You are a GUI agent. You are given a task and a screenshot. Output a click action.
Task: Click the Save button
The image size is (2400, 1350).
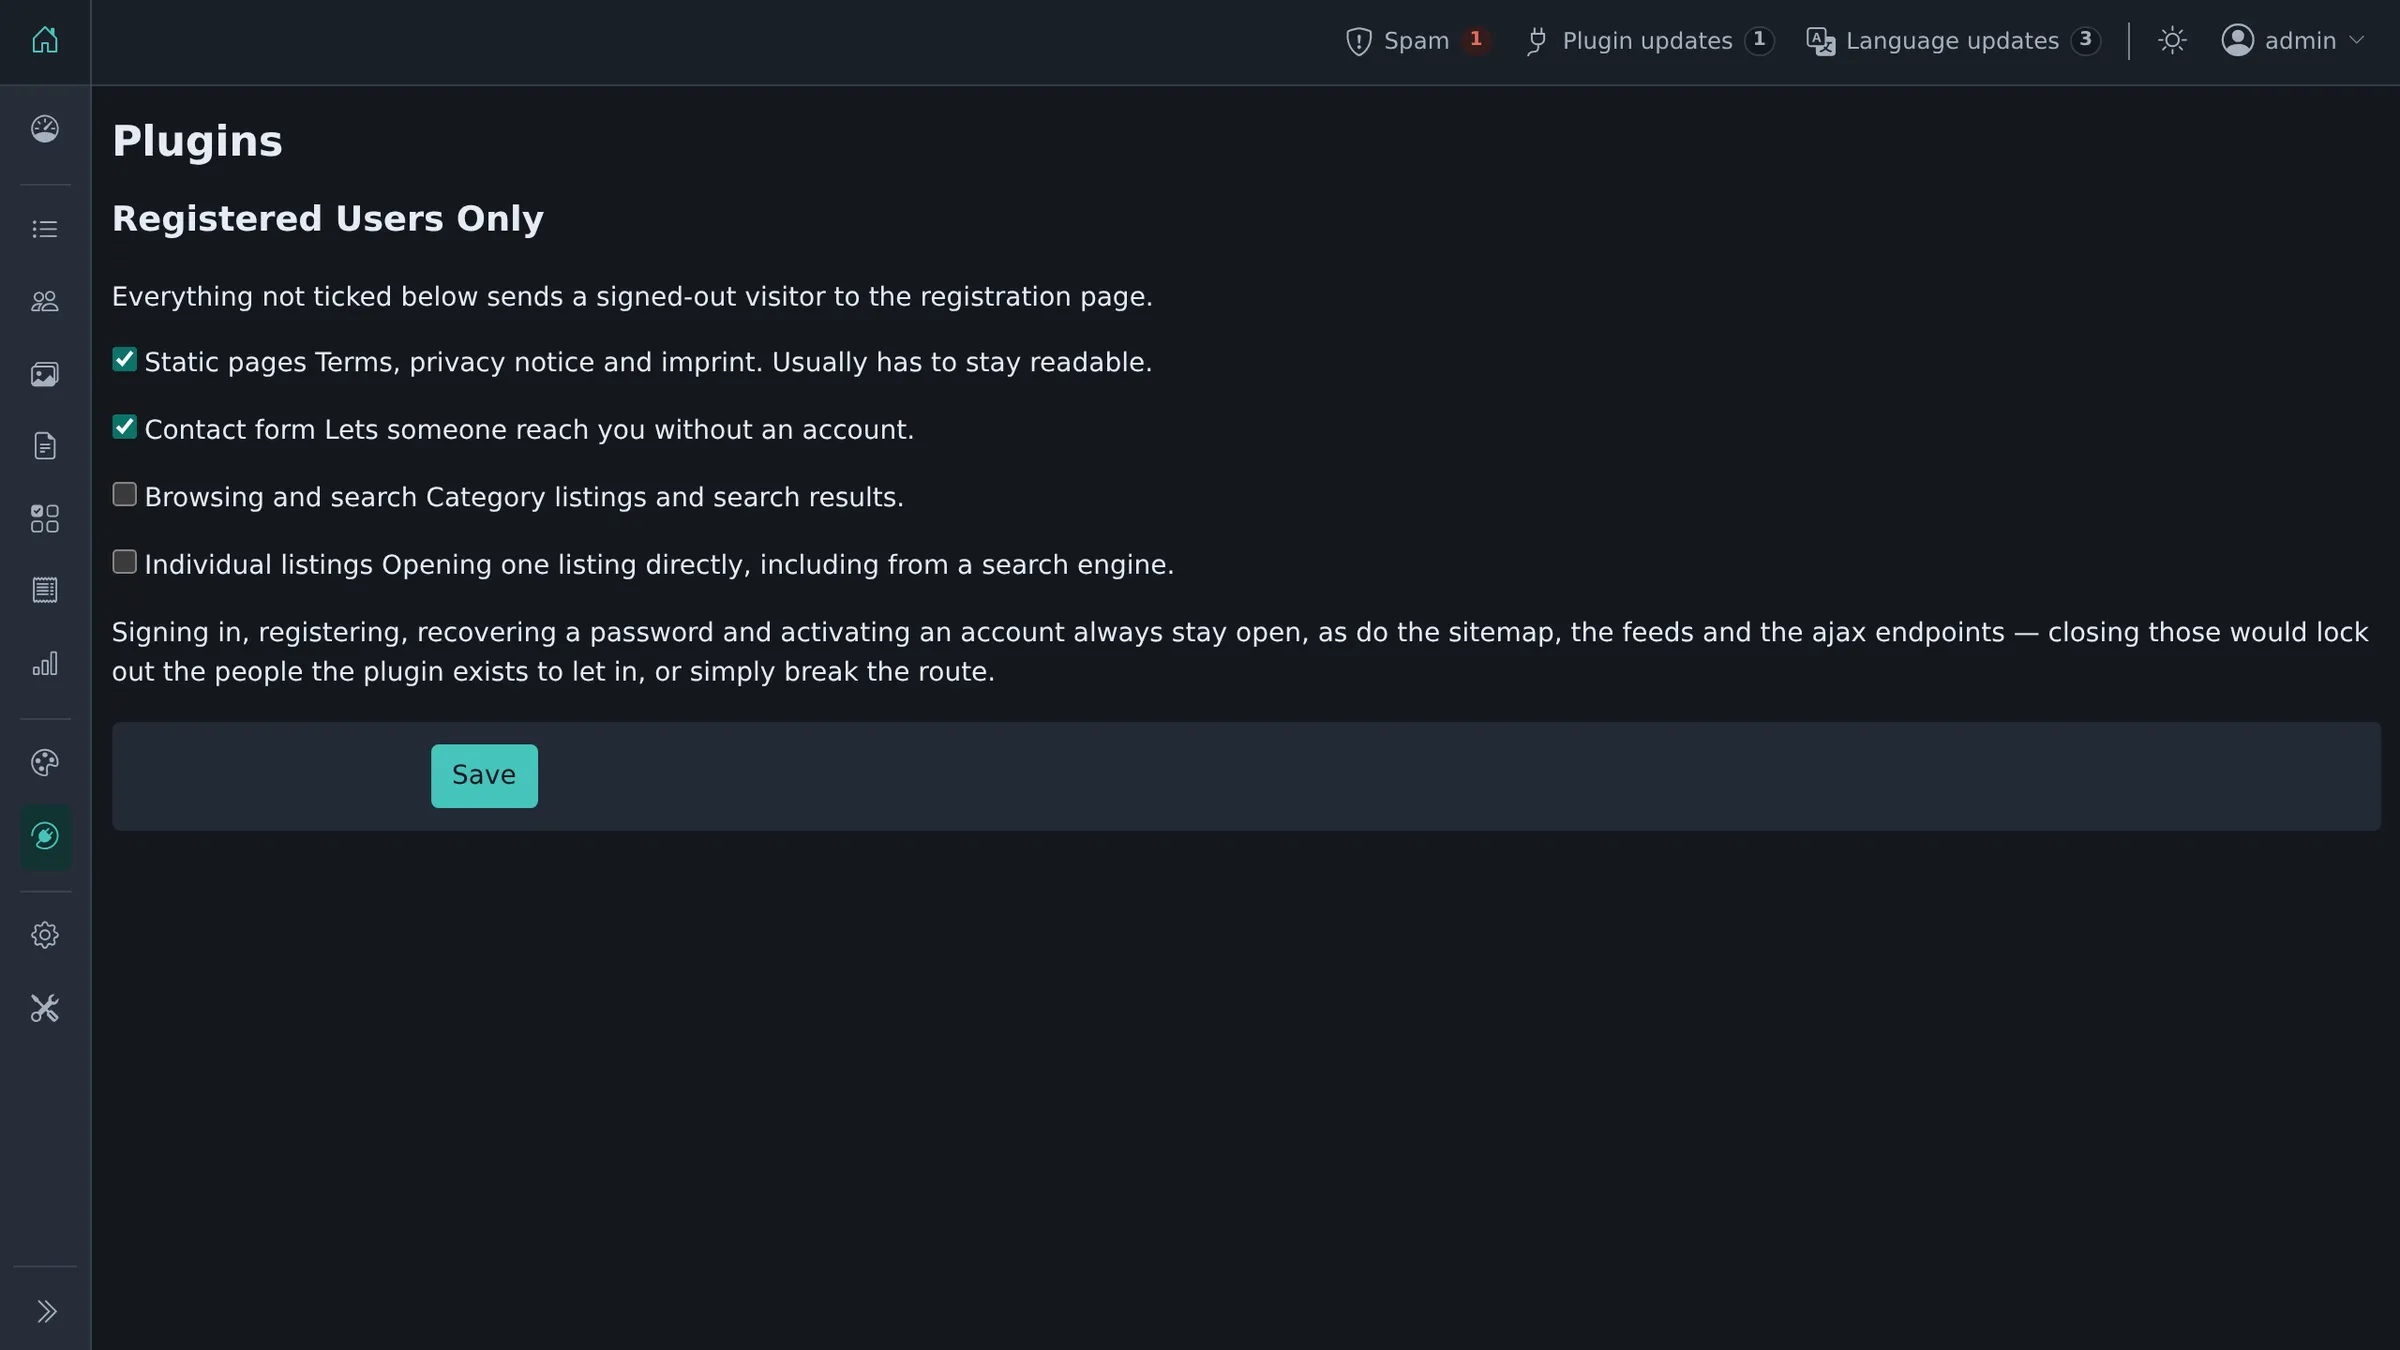point(484,776)
